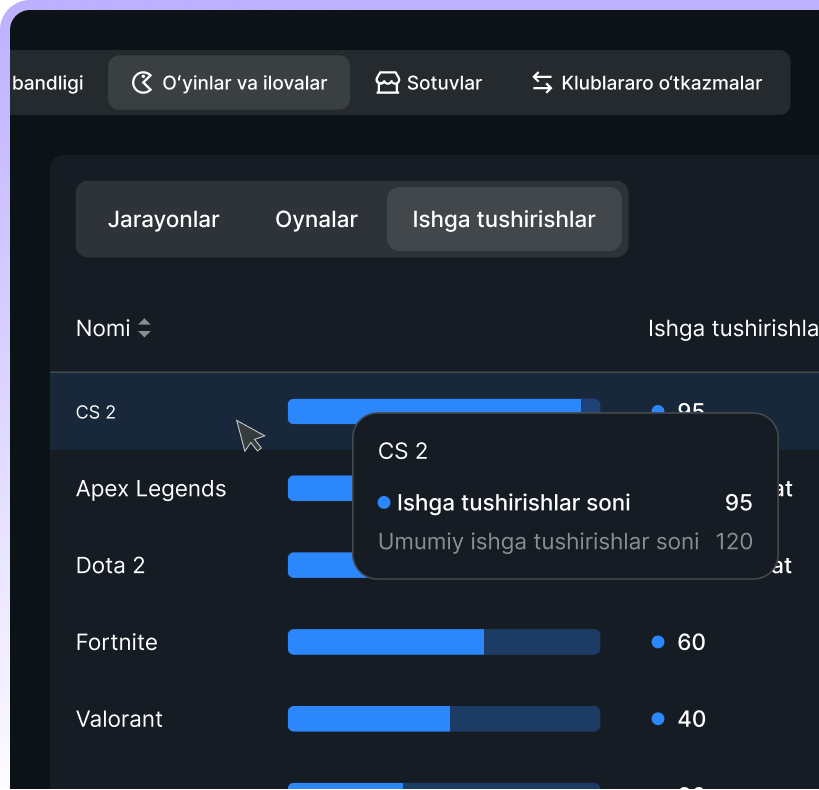The width and height of the screenshot is (819, 790).
Task: Select the Dota 2 row name
Action: (110, 566)
